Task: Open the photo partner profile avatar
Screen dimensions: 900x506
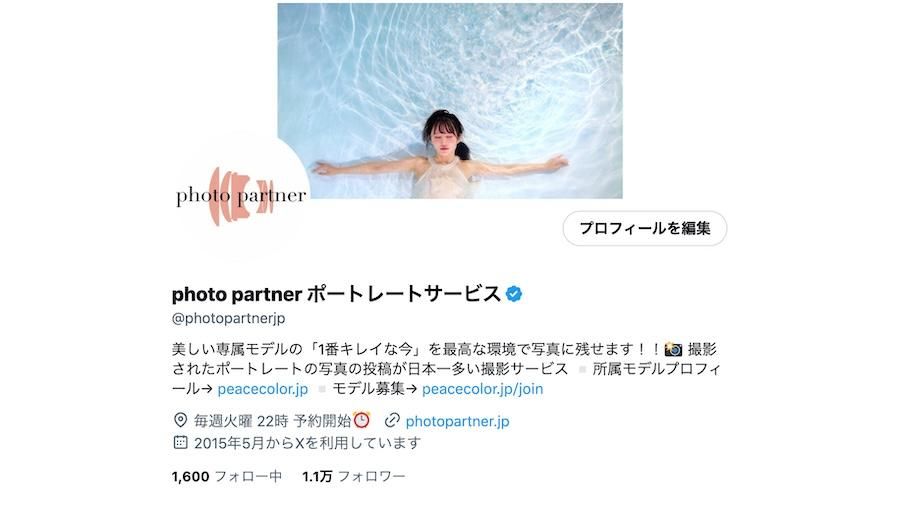Action: tap(241, 196)
